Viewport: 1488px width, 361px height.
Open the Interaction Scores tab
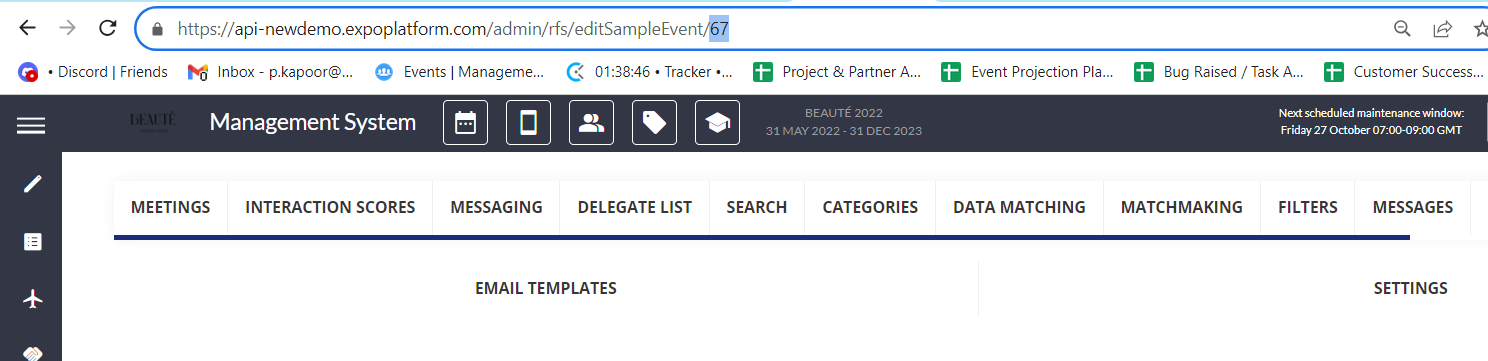tap(330, 208)
